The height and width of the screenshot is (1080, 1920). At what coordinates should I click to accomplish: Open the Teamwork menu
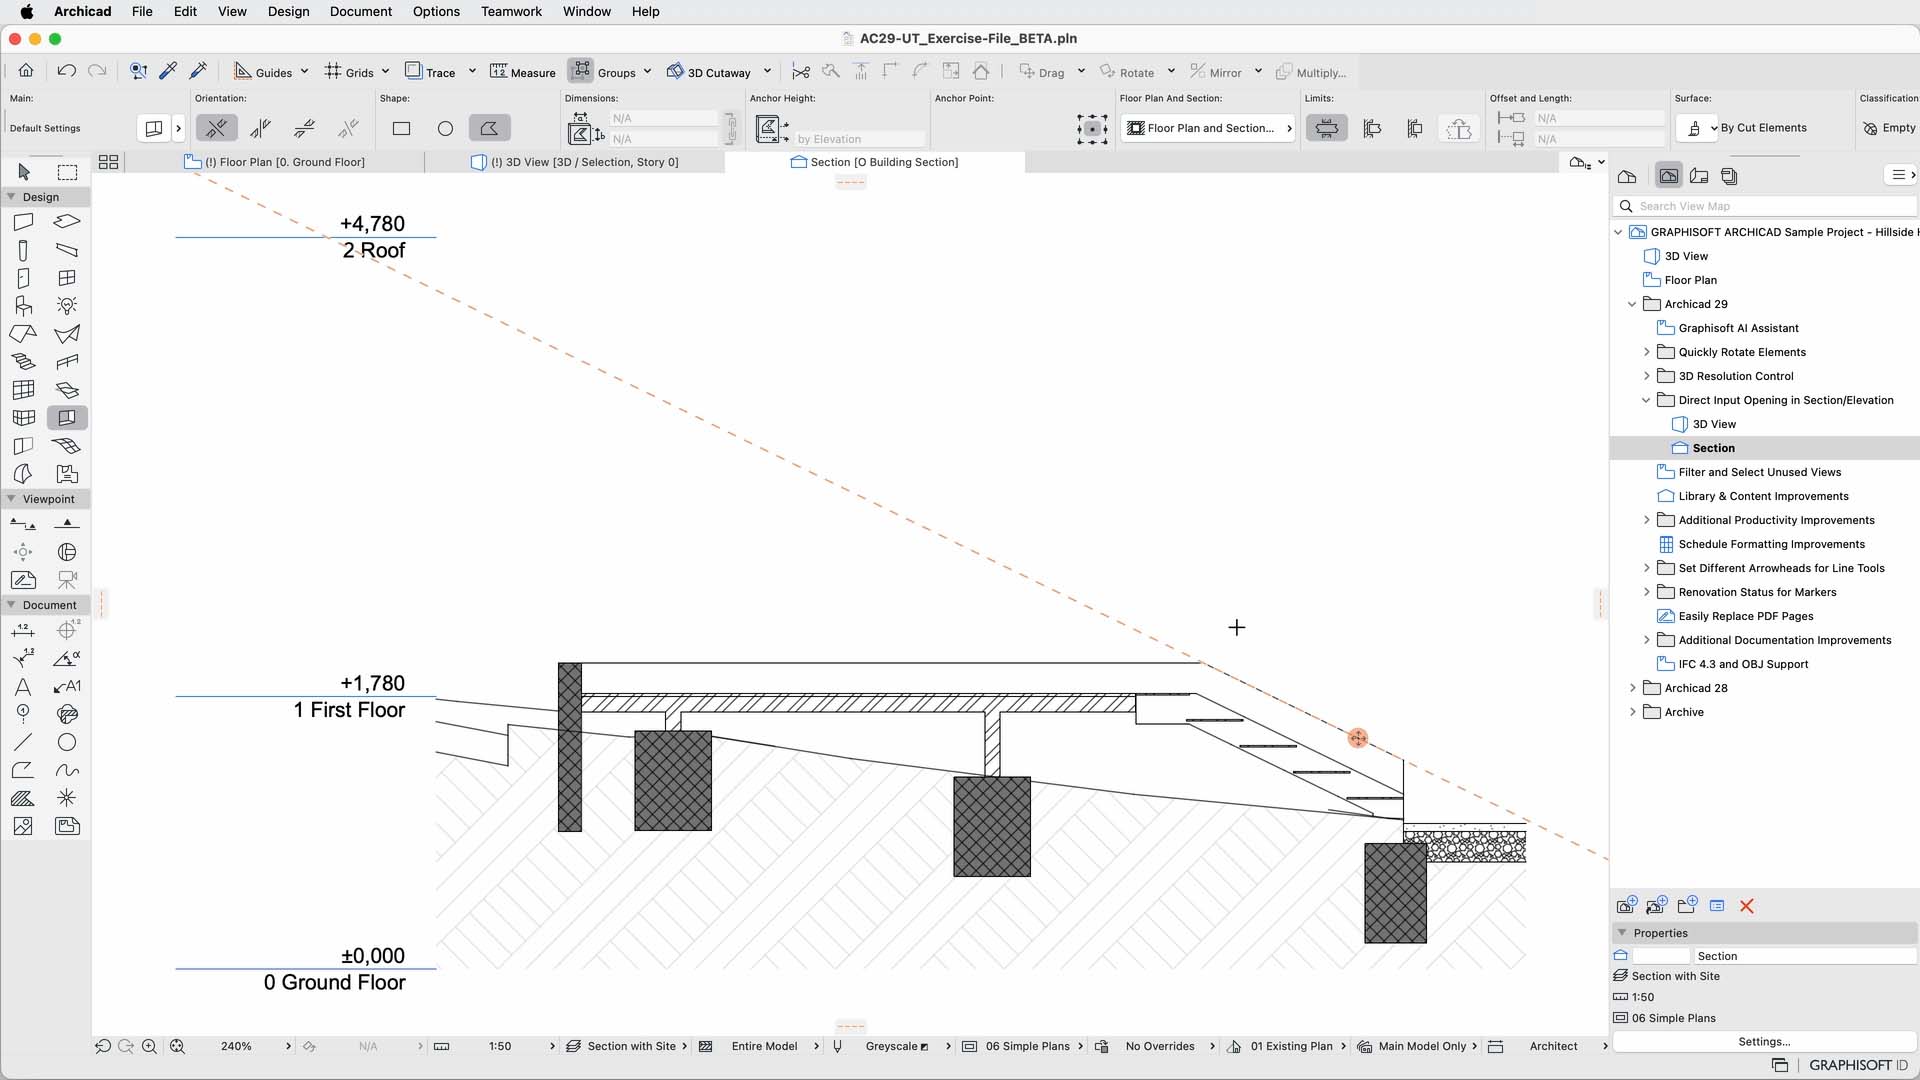pos(510,11)
